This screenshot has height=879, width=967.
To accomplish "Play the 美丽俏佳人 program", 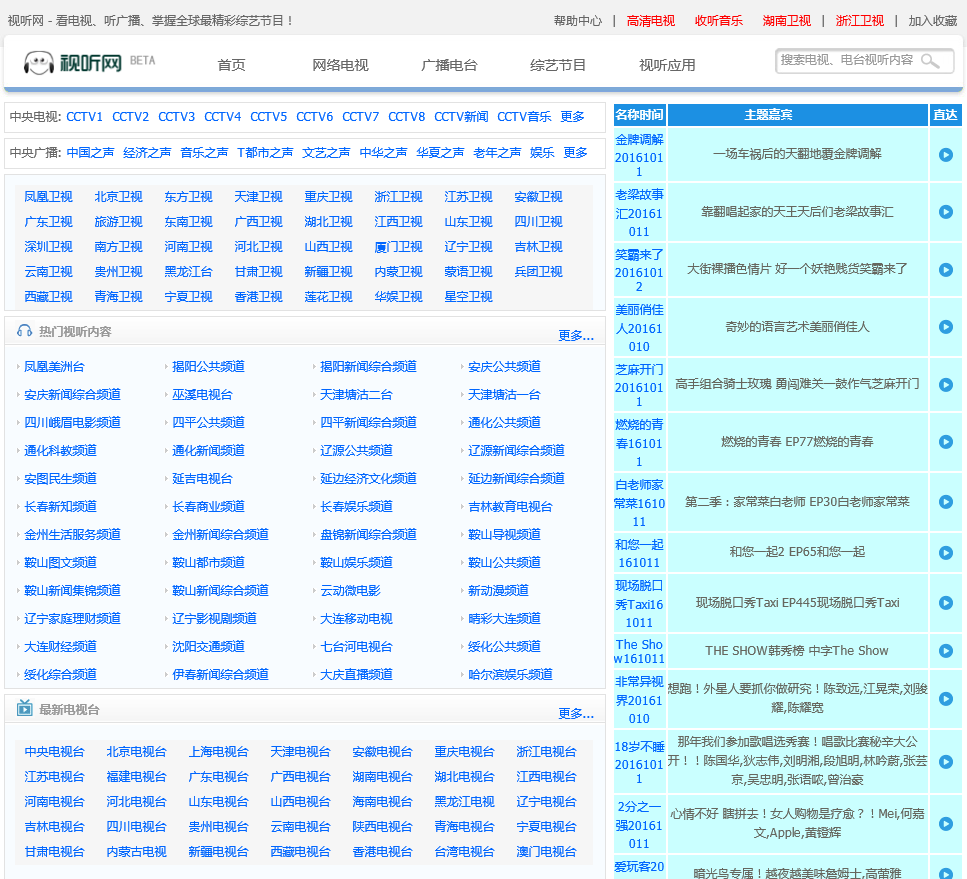I will coord(945,327).
